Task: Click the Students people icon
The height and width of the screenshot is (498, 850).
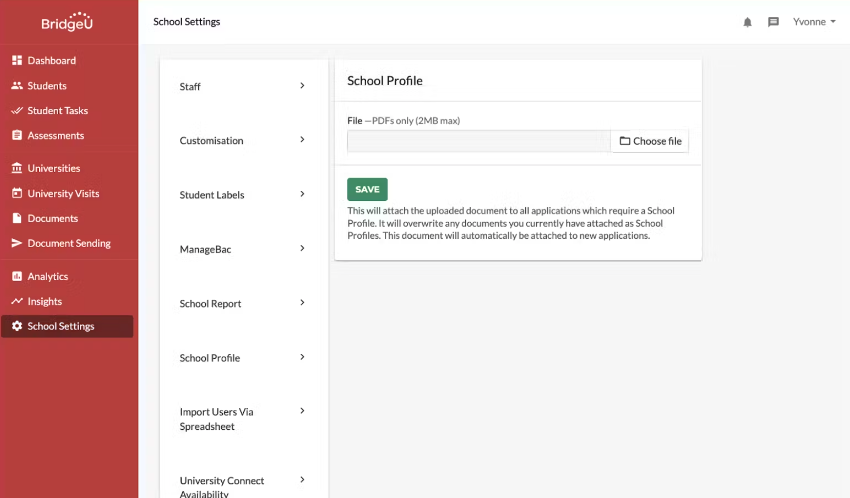Action: pyautogui.click(x=17, y=86)
